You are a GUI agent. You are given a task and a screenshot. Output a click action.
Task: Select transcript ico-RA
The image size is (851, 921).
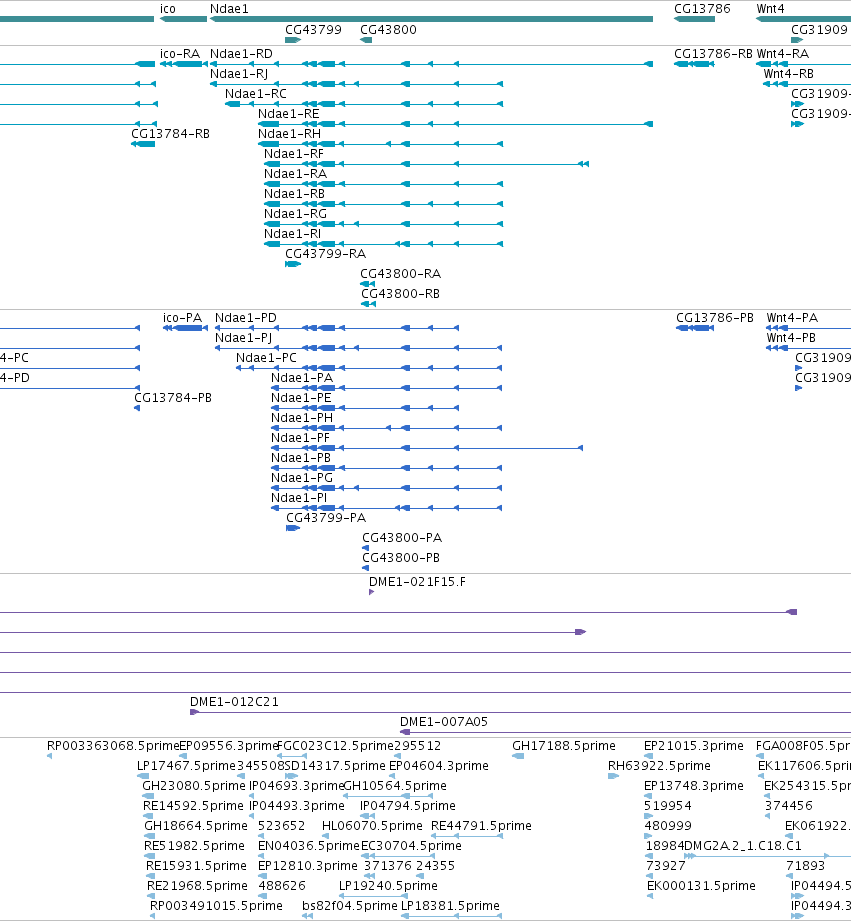click(x=180, y=54)
